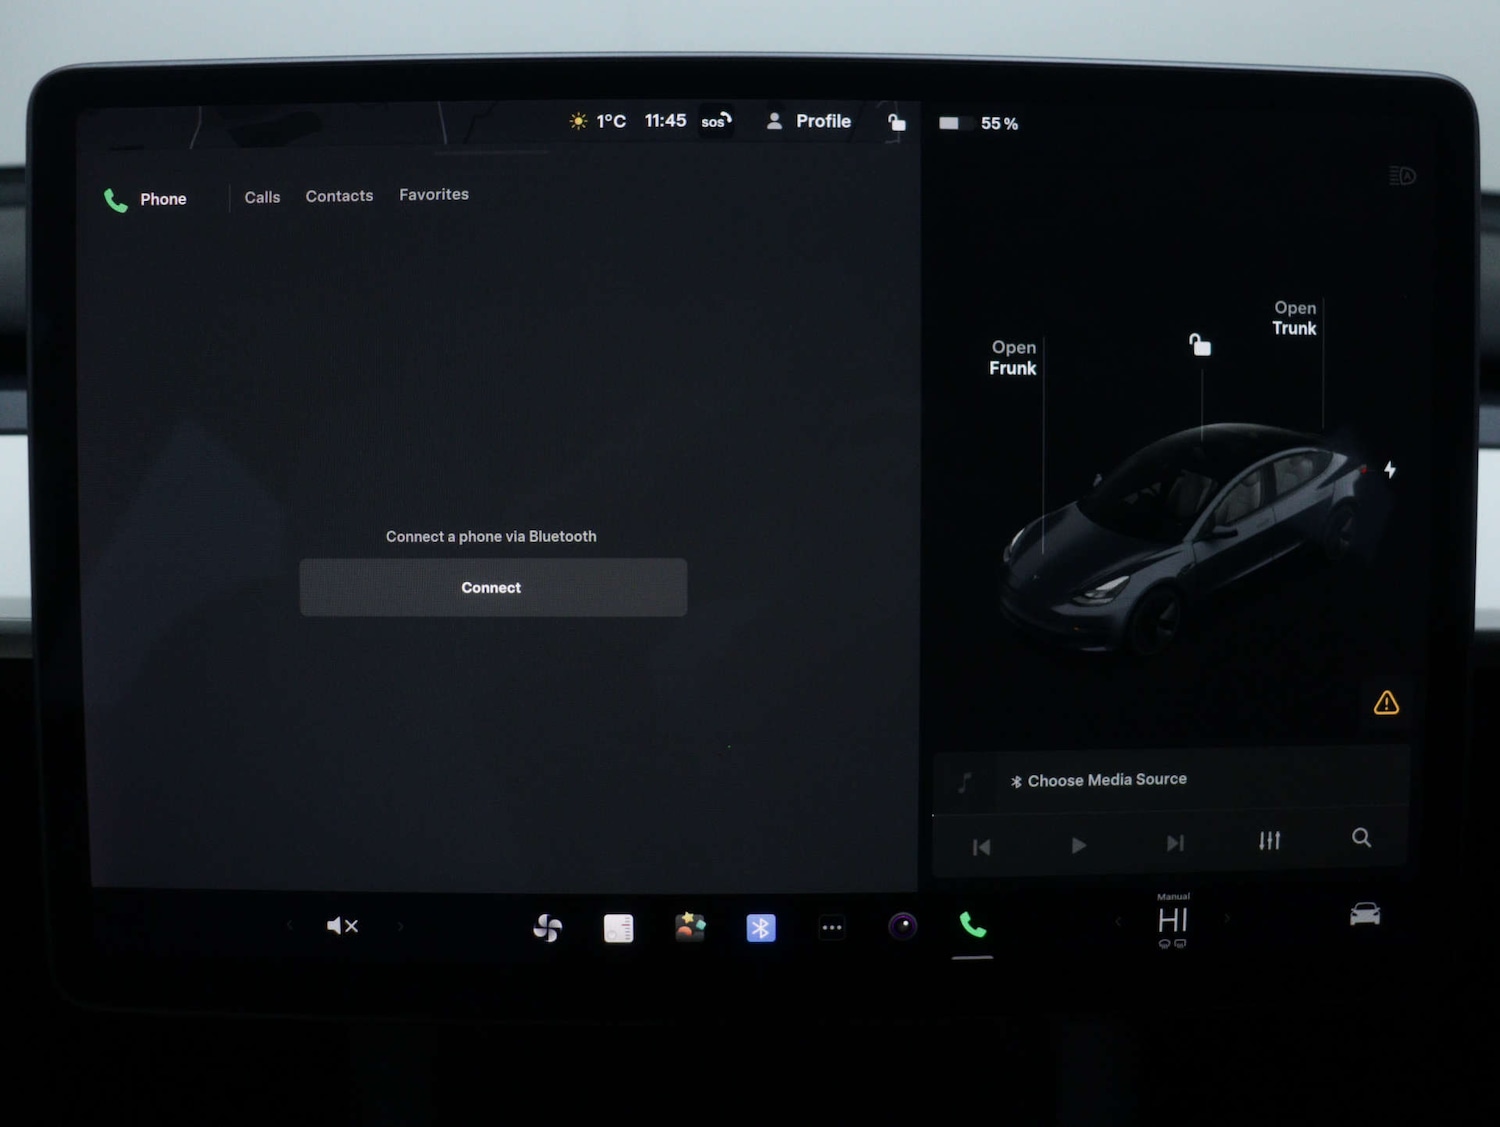Screen dimensions: 1500x1127
Task: Switch to the Favorites tab
Action: [x=434, y=195]
